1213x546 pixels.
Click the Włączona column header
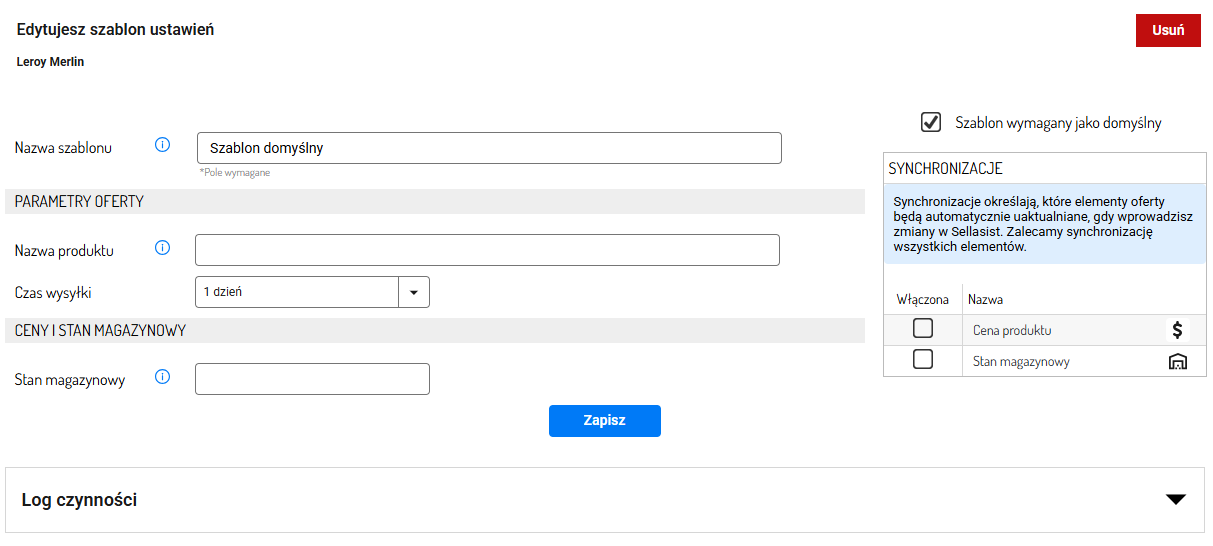point(923,299)
